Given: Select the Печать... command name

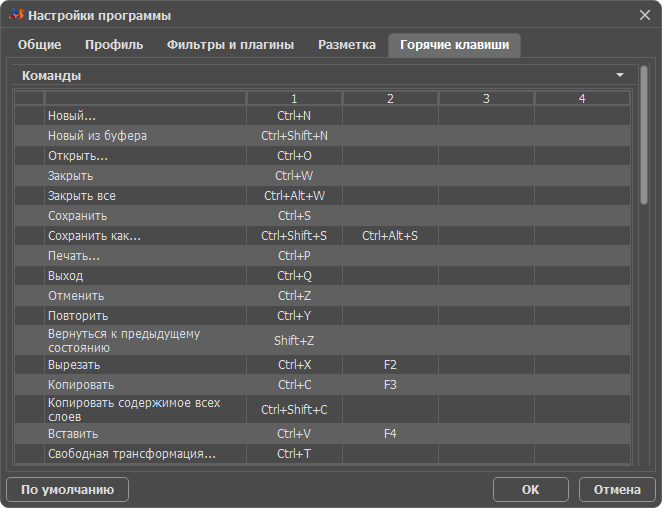Looking at the screenshot, I should coord(145,255).
